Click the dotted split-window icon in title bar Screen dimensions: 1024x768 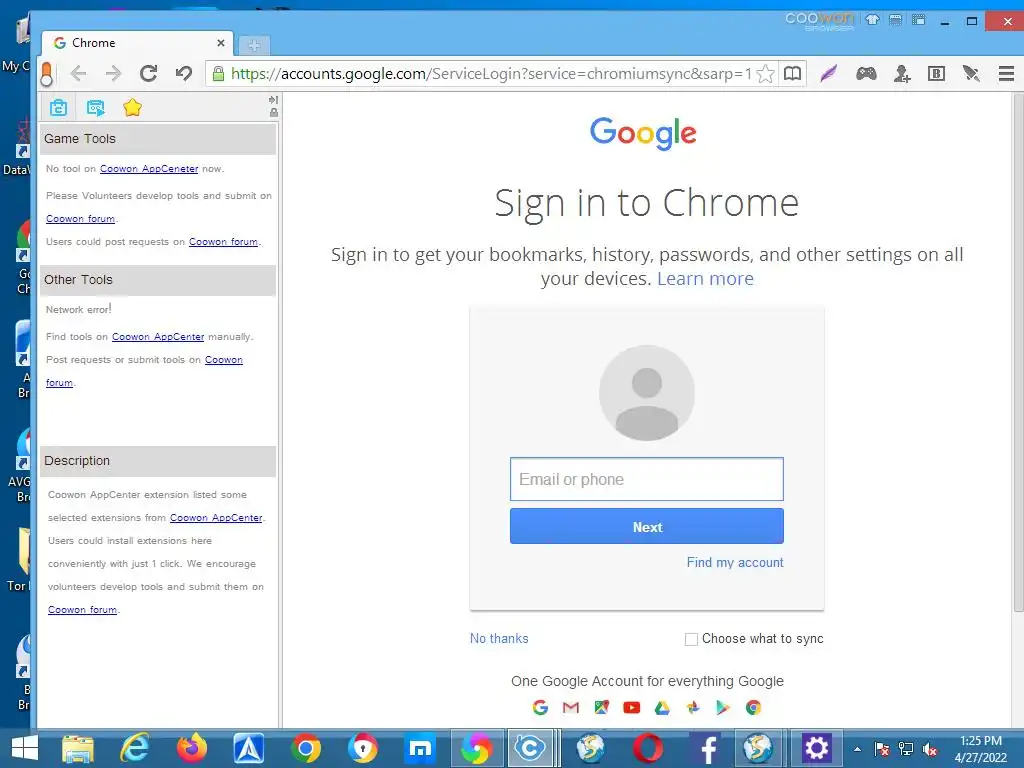[919, 20]
